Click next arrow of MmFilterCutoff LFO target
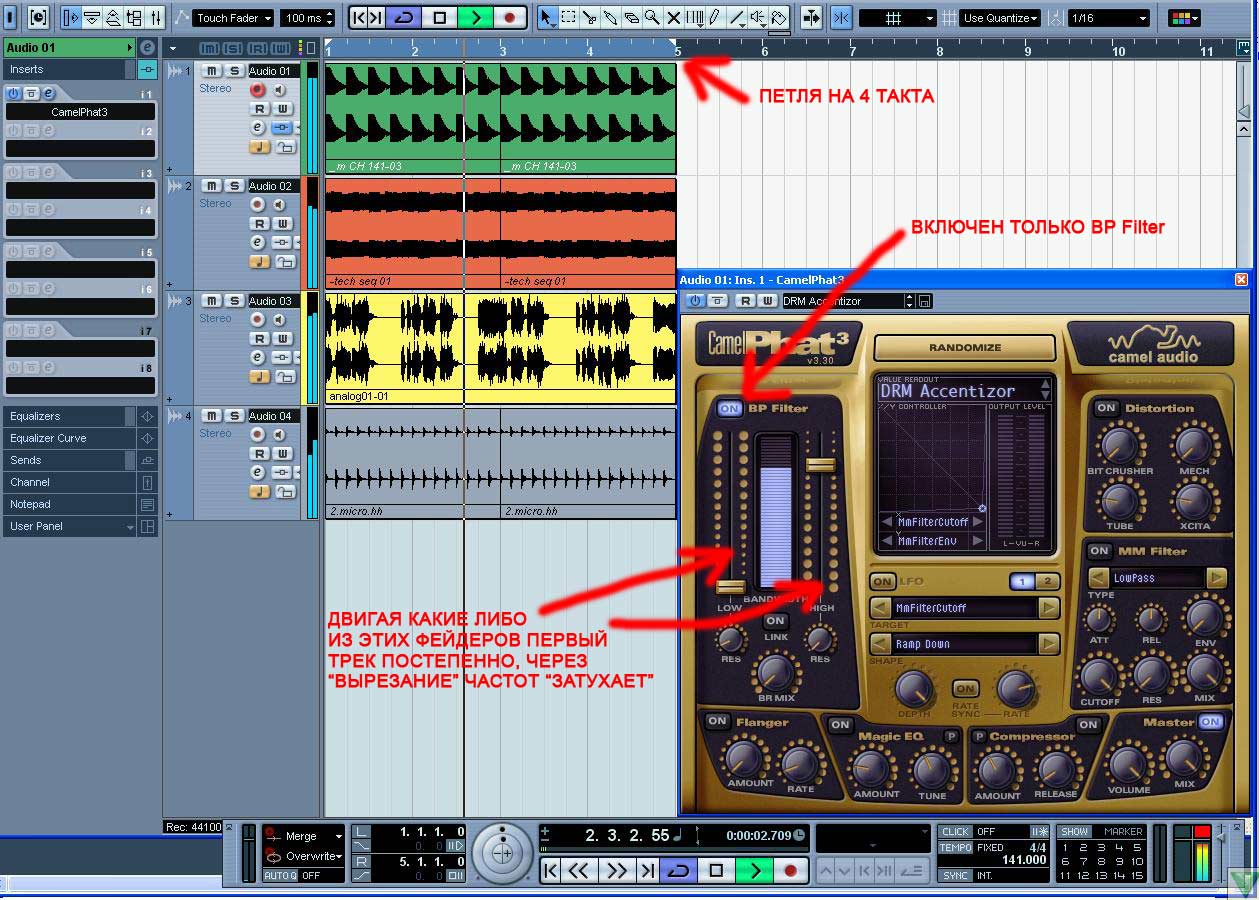Viewport: 1259px width, 900px height. pyautogui.click(x=1049, y=608)
